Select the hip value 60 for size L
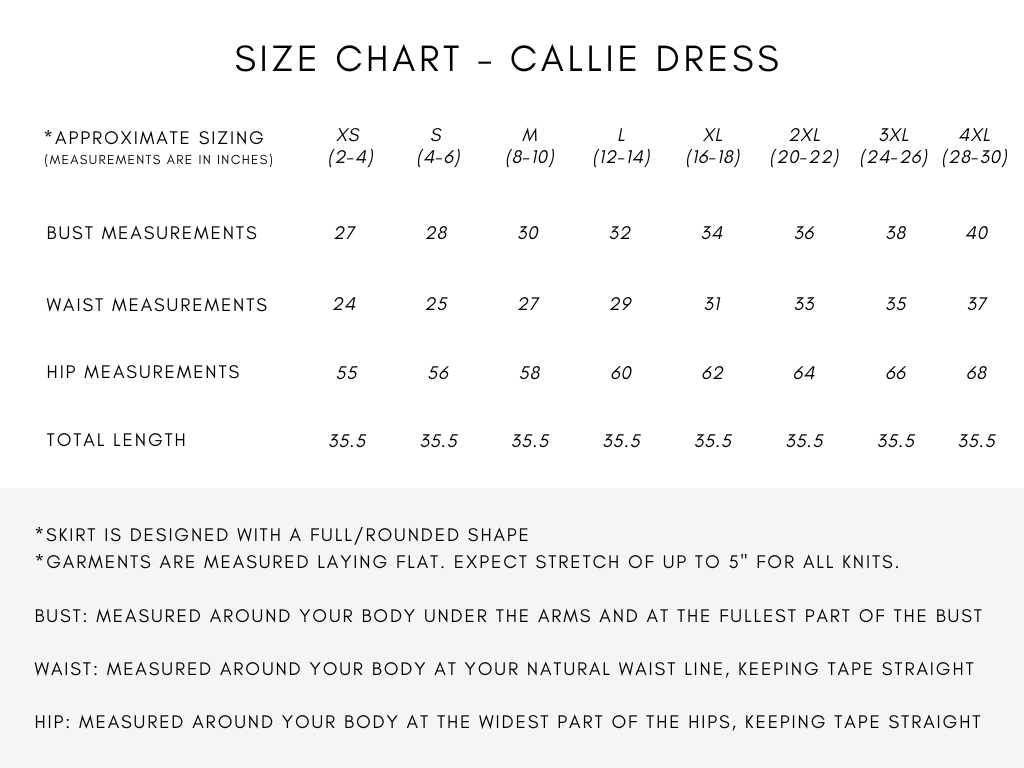Image resolution: width=1024 pixels, height=768 pixels. (x=621, y=373)
